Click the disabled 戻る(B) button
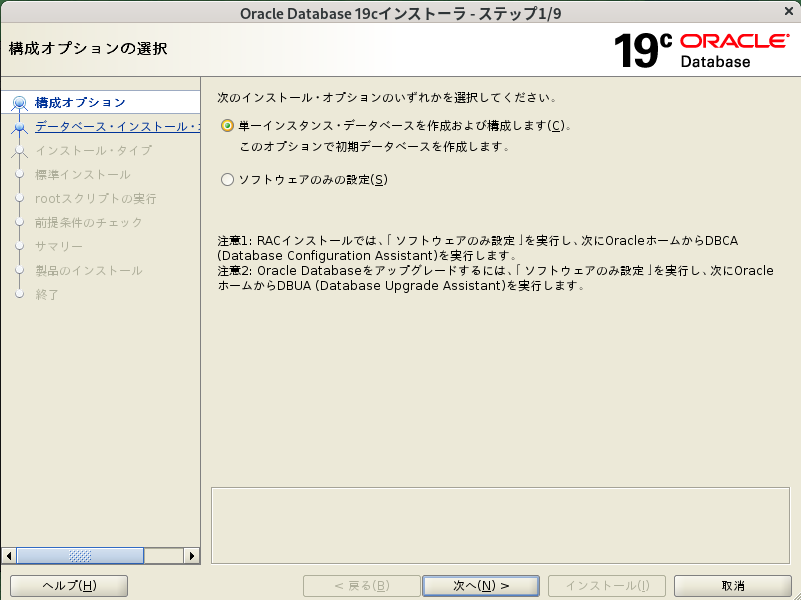The height and width of the screenshot is (600, 801). tap(362, 586)
